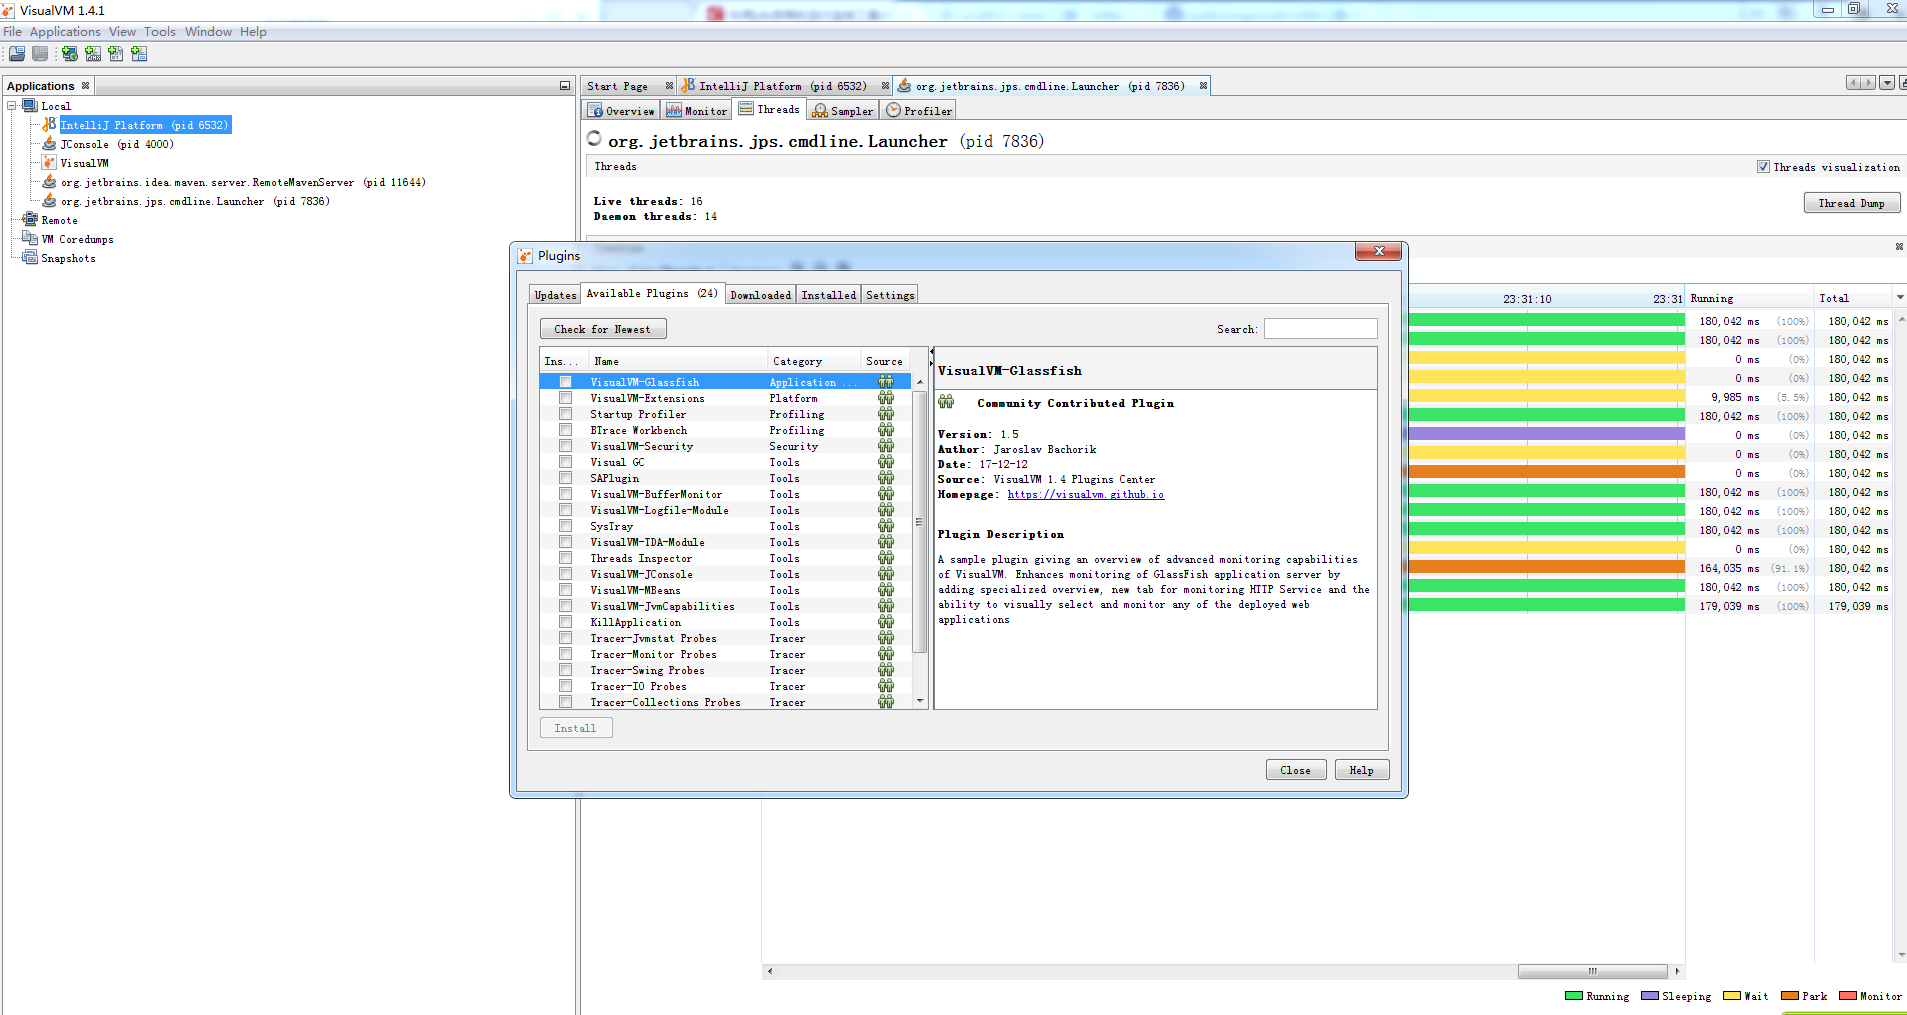Click the plugin Search input field
Image resolution: width=1907 pixels, height=1015 pixels.
tap(1321, 329)
